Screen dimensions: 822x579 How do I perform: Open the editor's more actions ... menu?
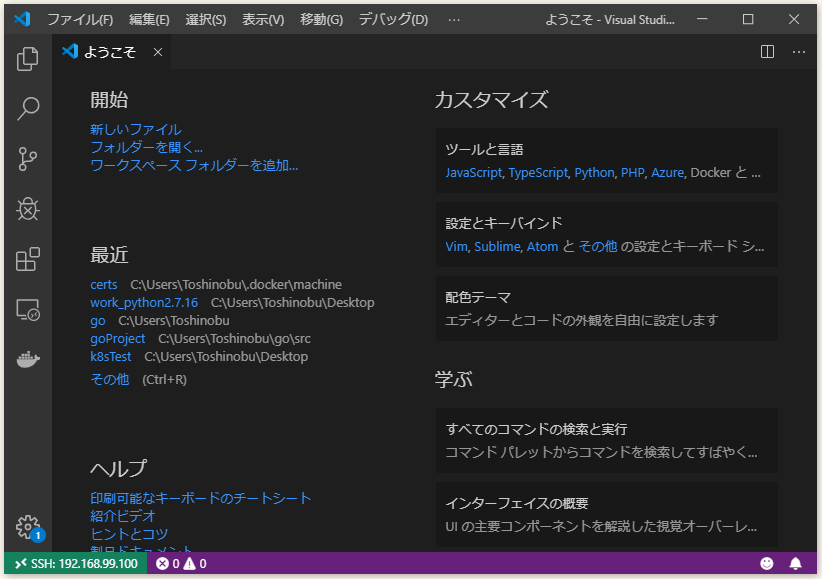coord(797,51)
